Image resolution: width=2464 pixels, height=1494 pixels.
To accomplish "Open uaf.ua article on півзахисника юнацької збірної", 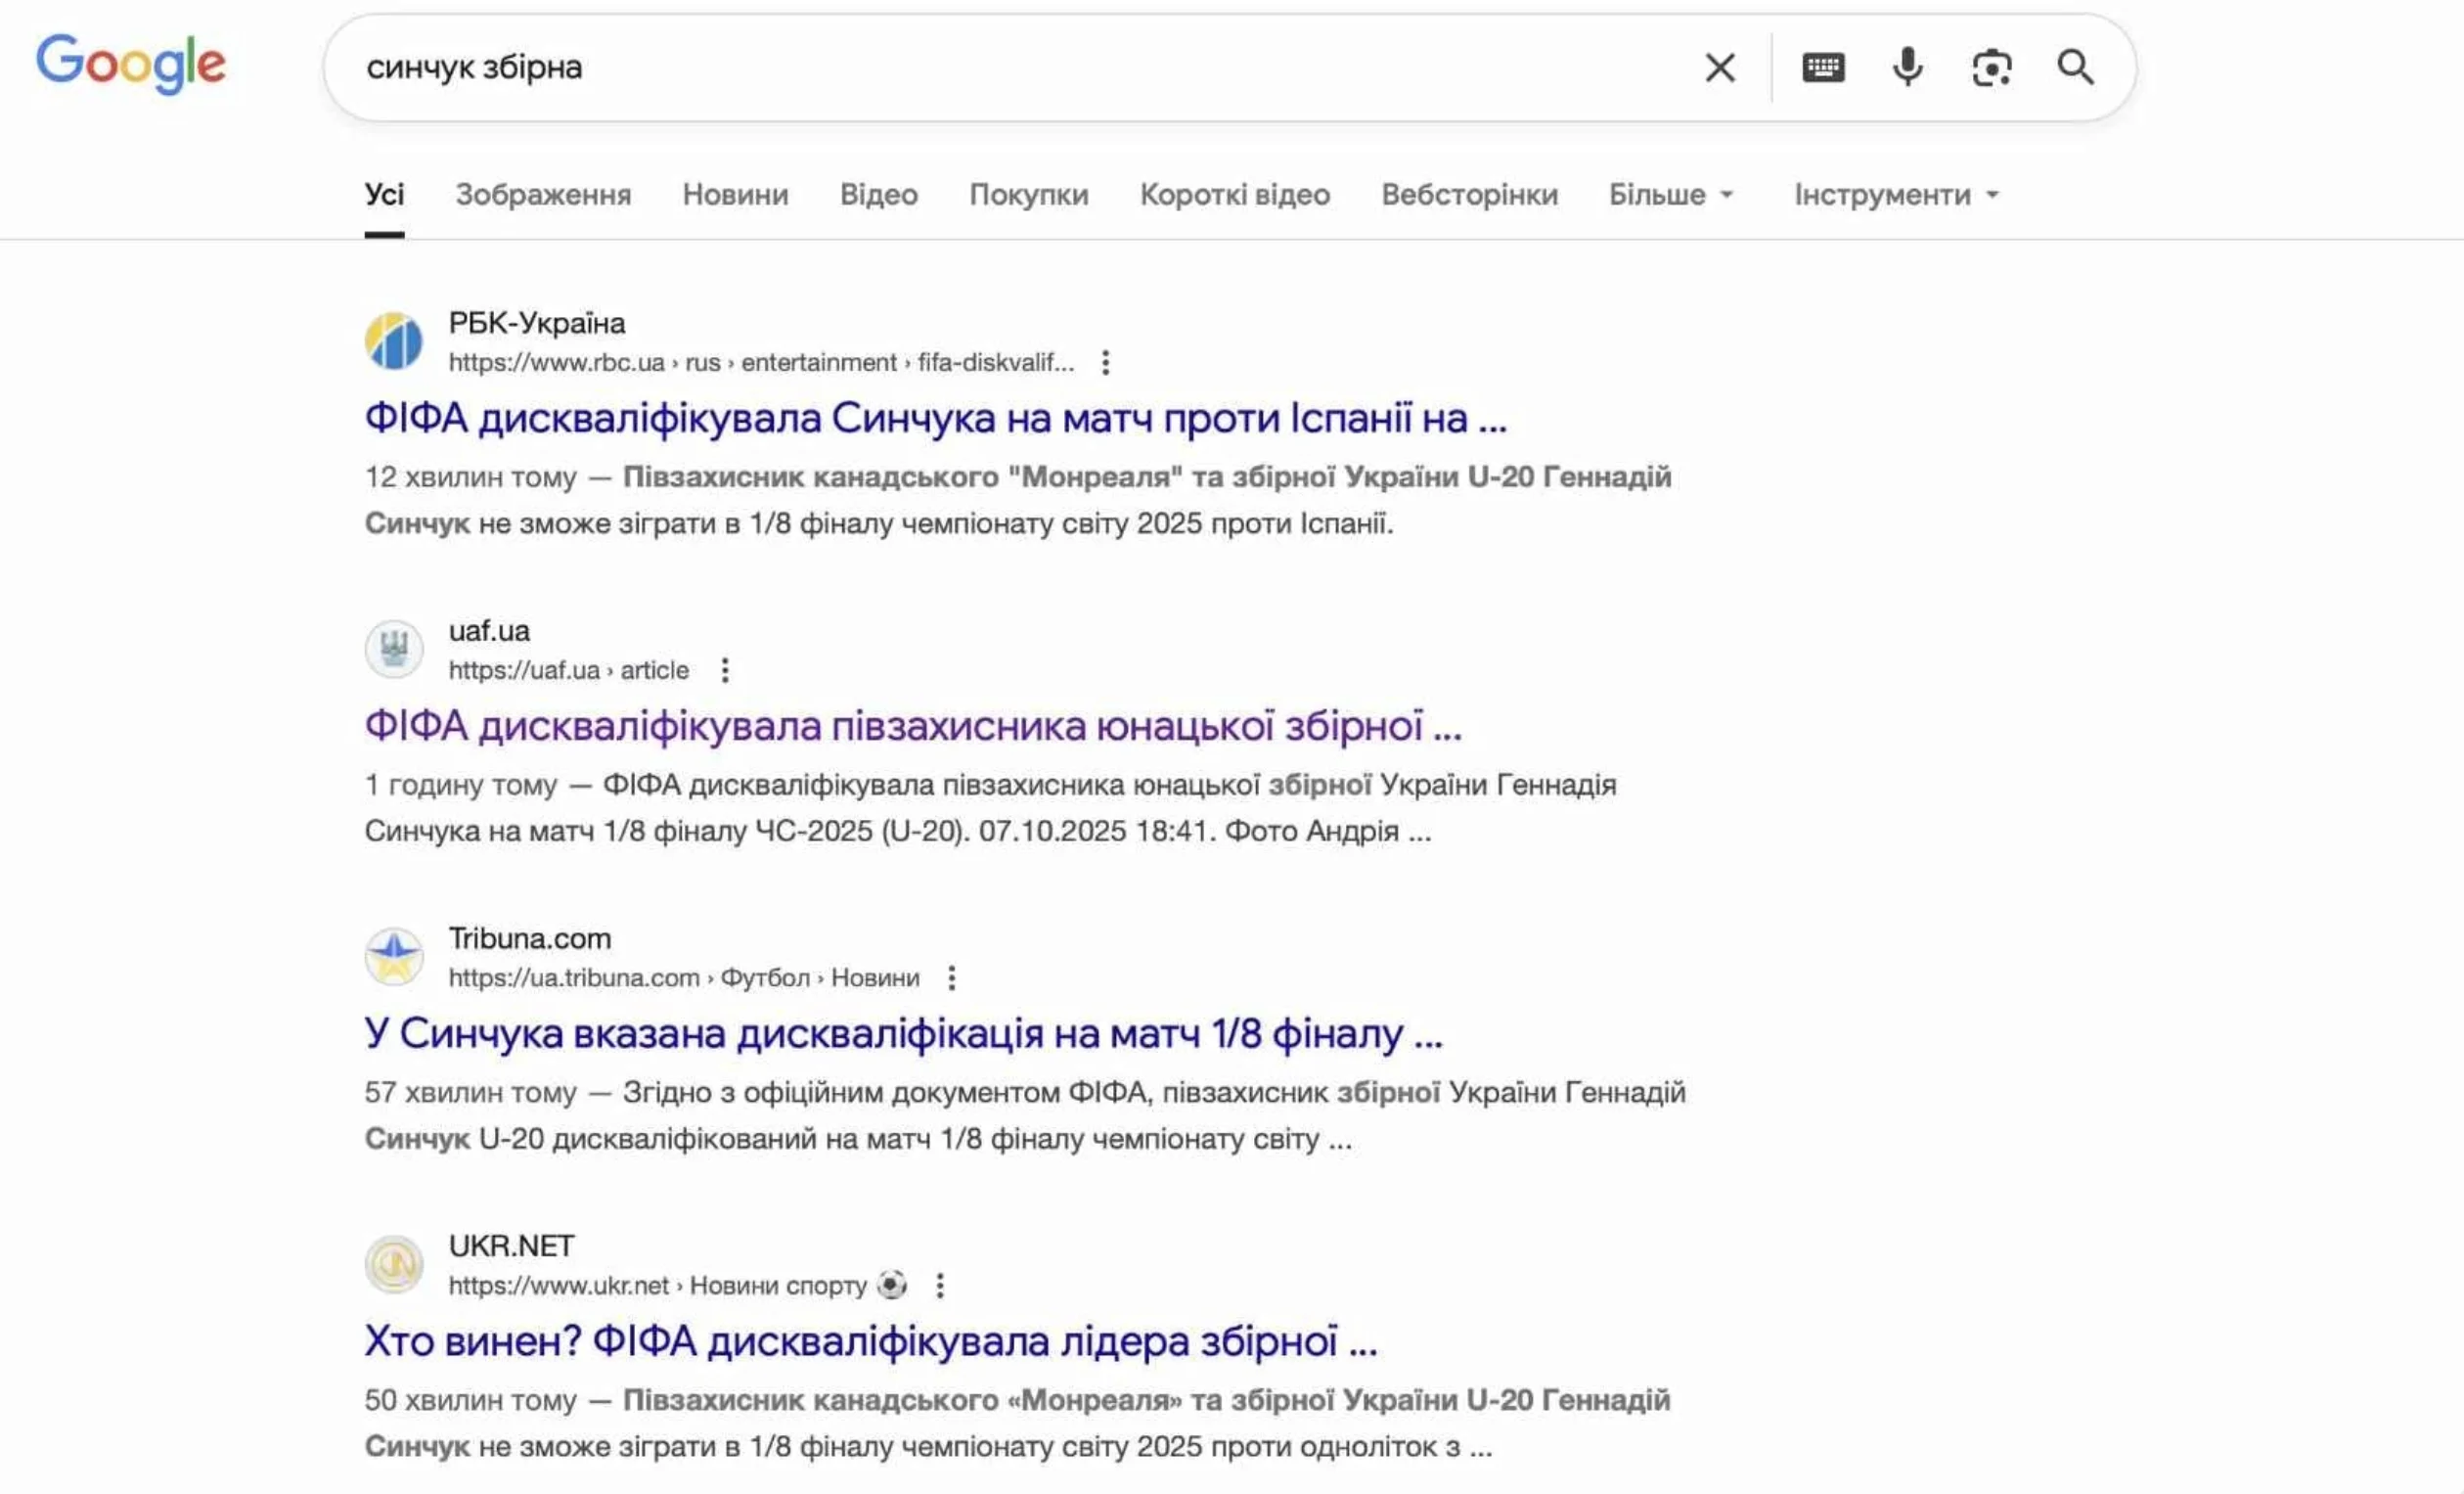I will coord(912,726).
